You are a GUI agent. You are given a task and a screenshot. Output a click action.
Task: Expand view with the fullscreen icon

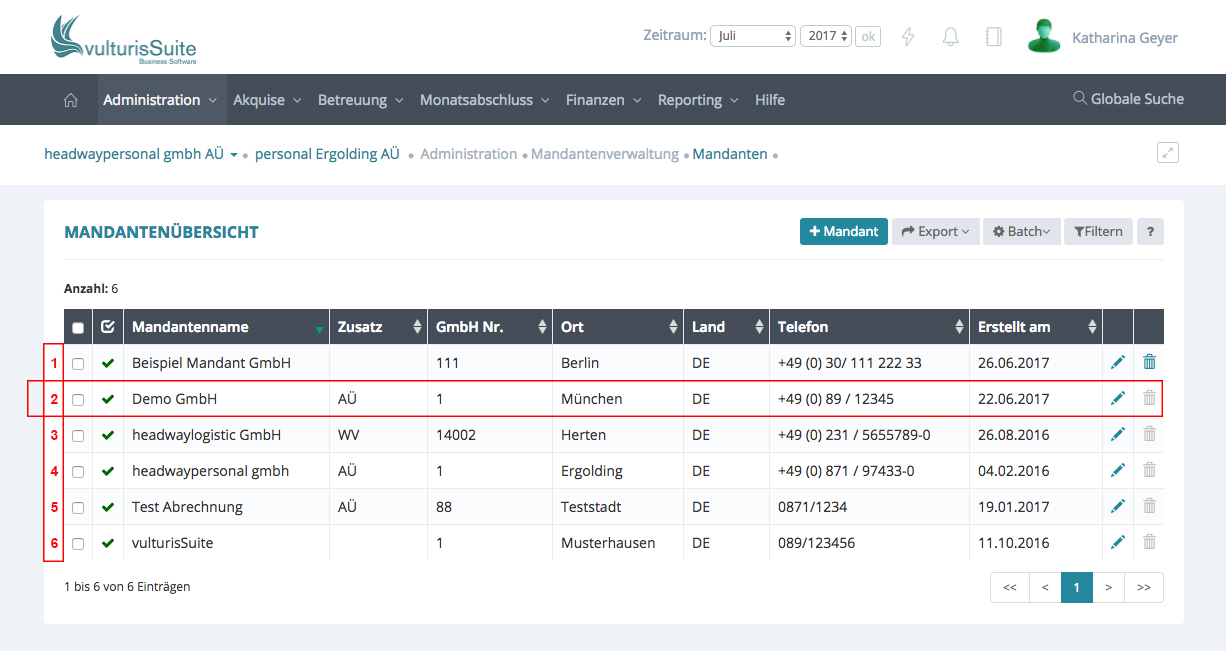pyautogui.click(x=1167, y=153)
